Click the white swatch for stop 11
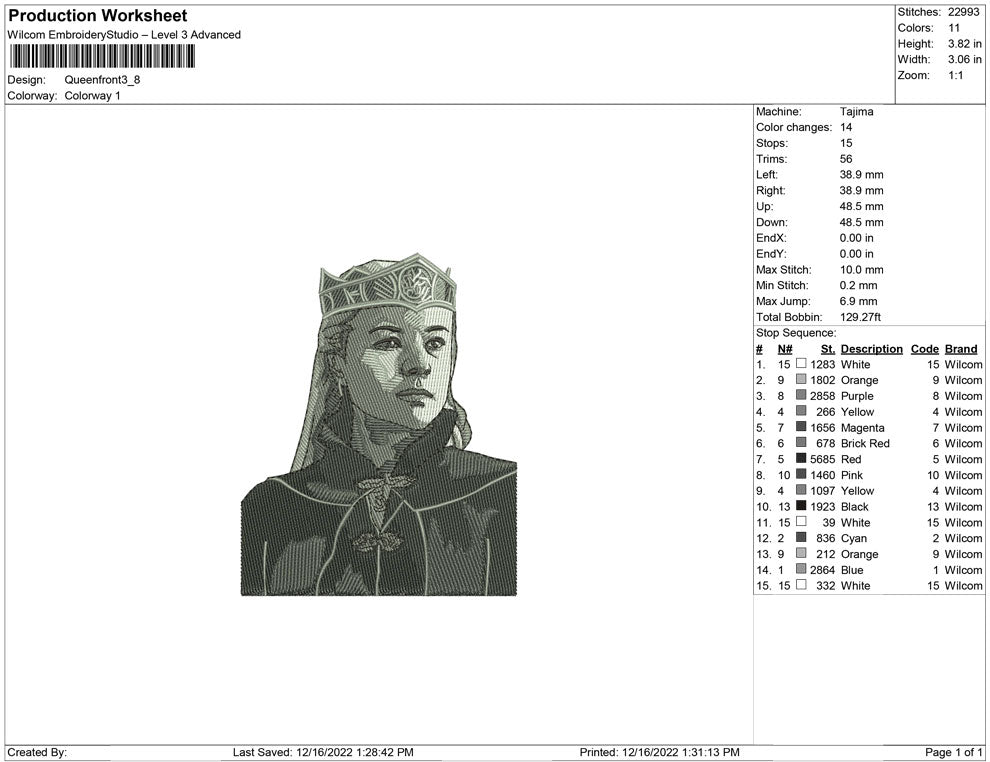 (801, 521)
